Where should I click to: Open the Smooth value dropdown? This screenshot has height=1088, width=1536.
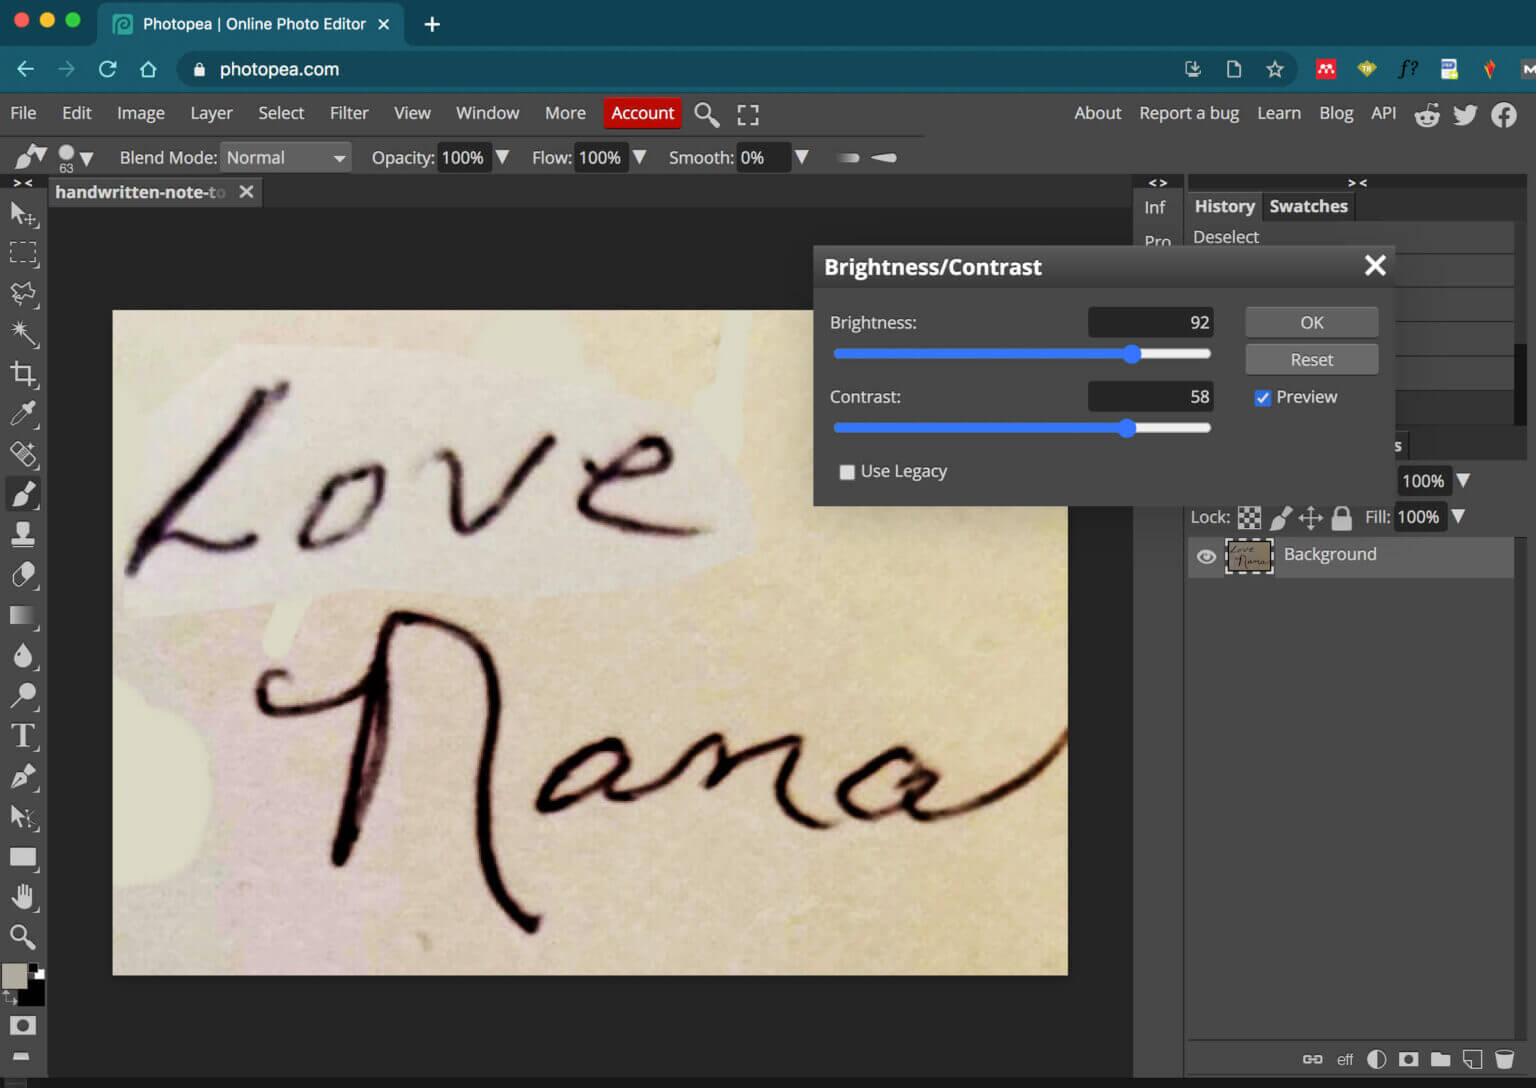(803, 157)
